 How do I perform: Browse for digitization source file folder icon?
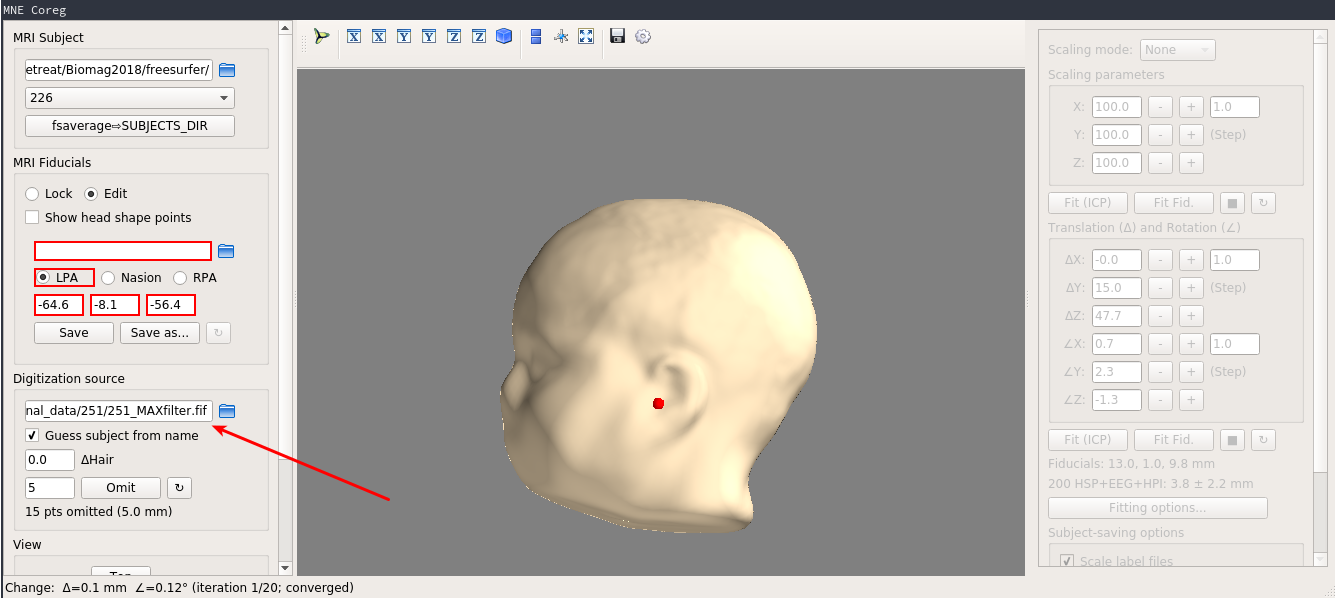tap(227, 411)
